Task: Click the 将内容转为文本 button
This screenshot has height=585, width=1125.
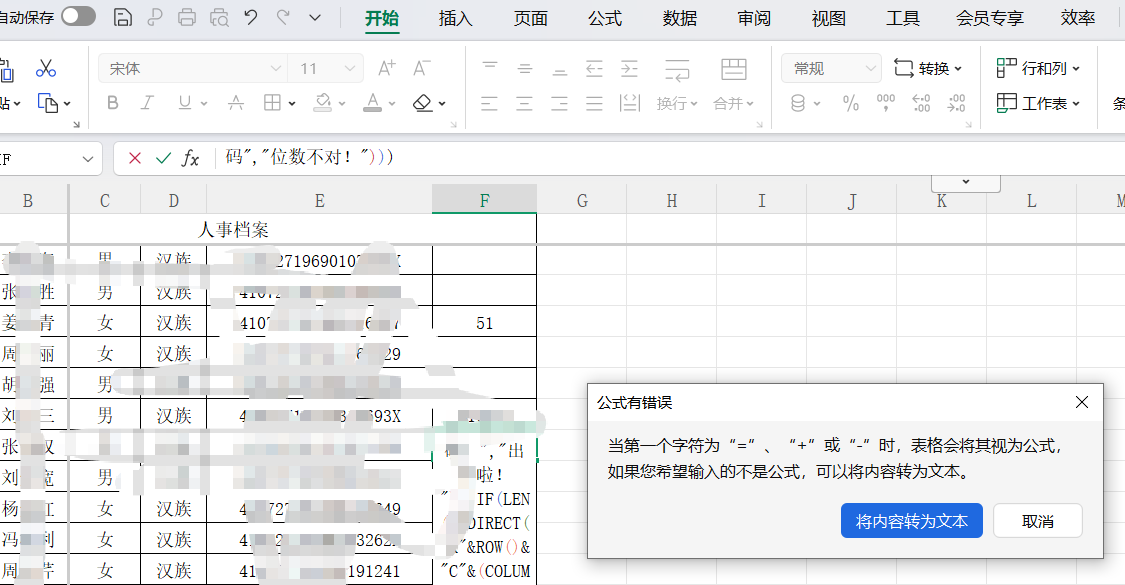Action: click(912, 521)
